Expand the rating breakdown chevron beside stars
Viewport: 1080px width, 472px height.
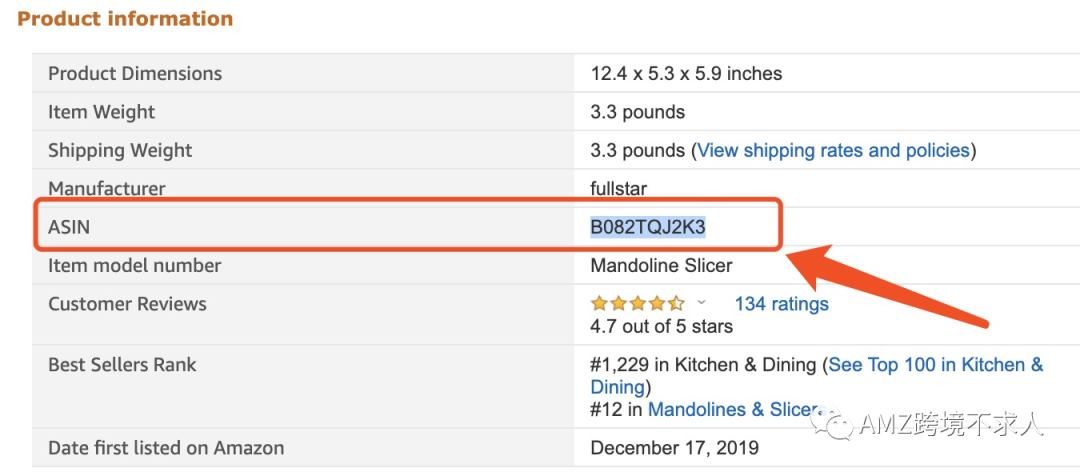(702, 302)
